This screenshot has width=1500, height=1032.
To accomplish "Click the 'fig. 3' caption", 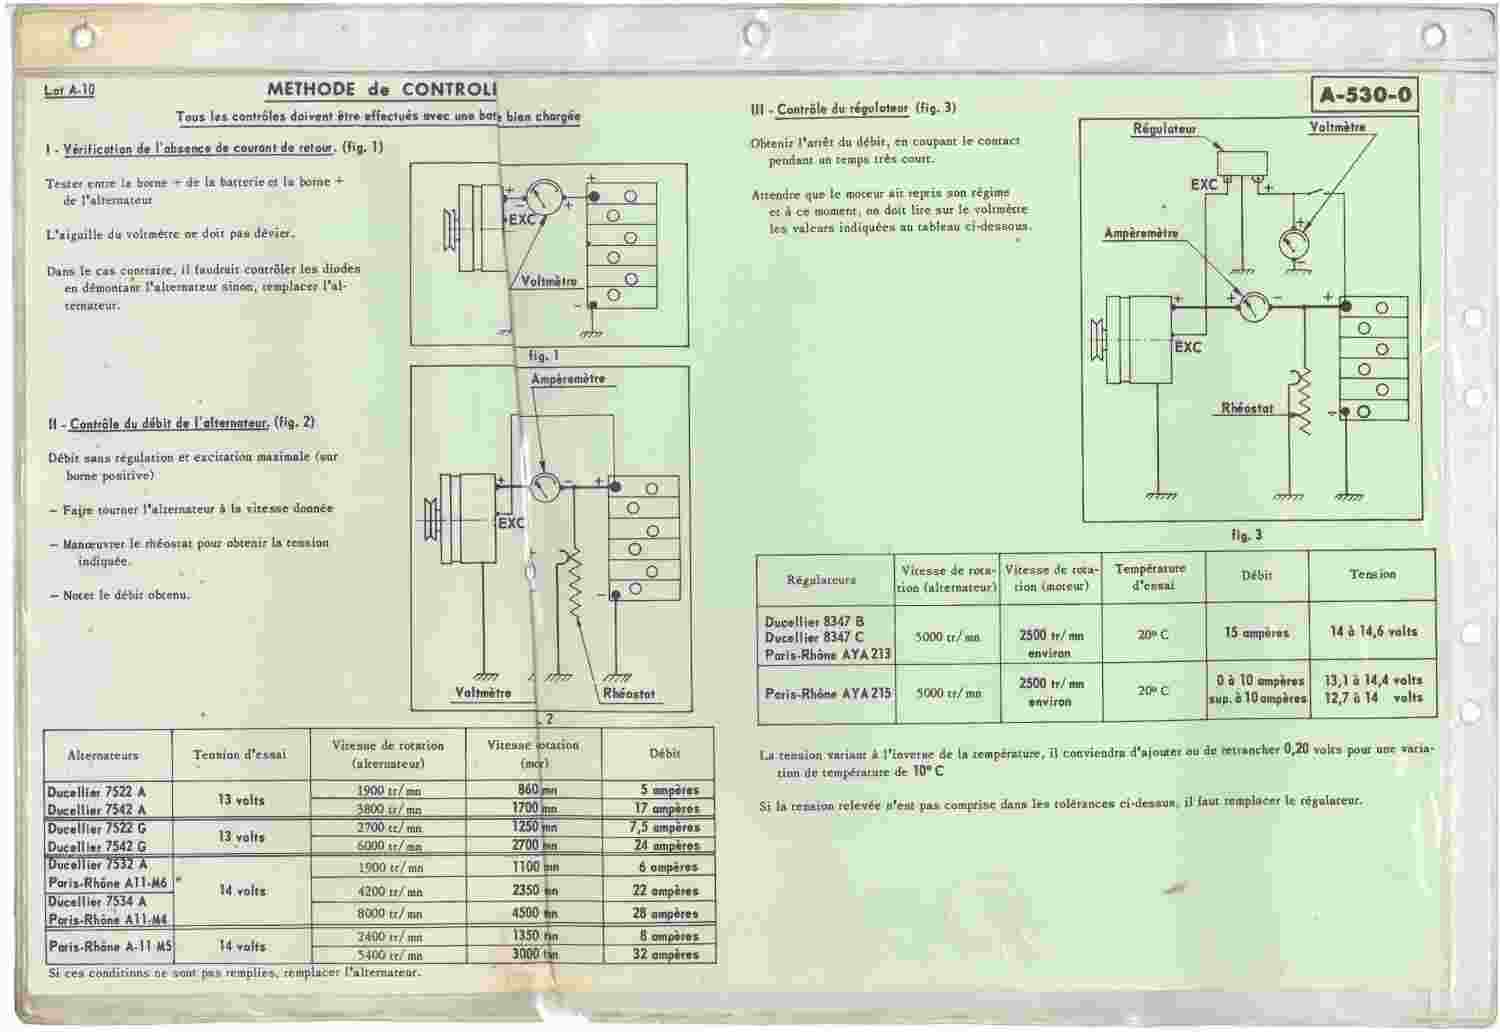I will (x=1247, y=535).
